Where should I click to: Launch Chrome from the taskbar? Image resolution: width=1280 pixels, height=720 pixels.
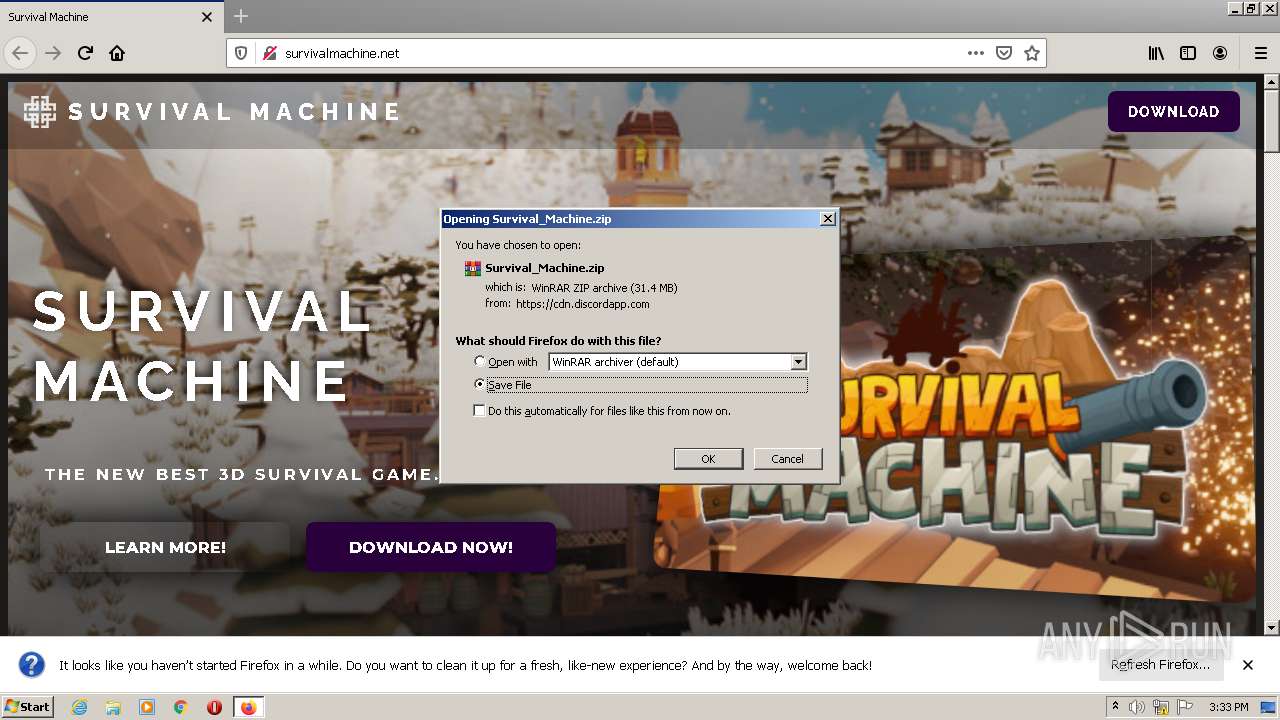pyautogui.click(x=181, y=707)
